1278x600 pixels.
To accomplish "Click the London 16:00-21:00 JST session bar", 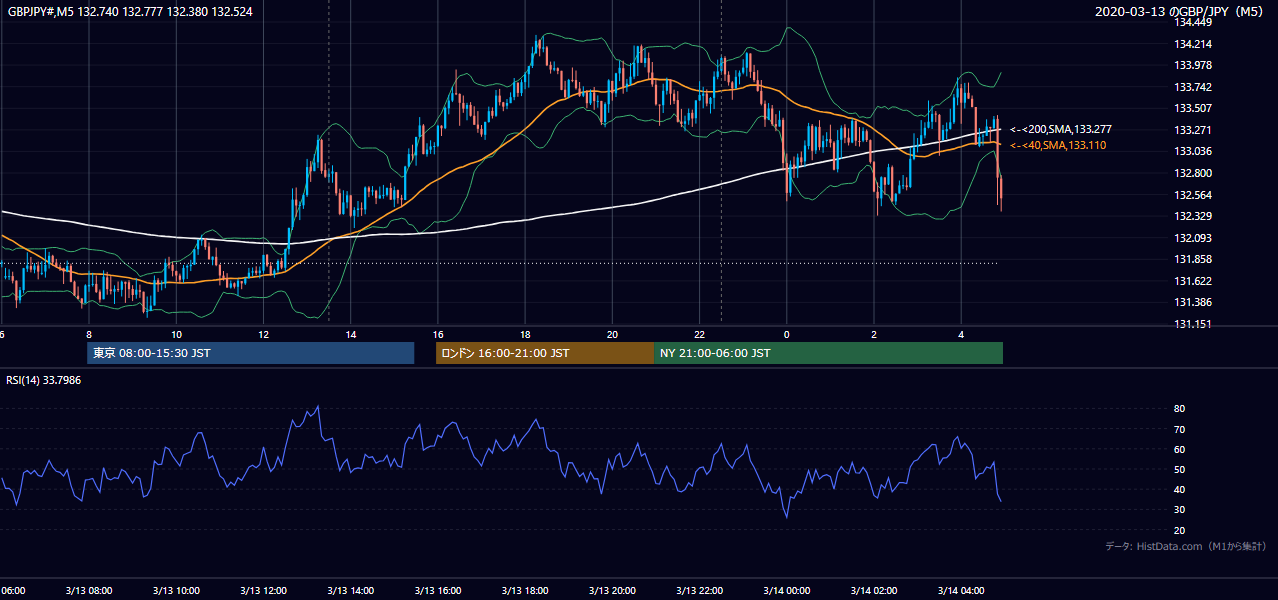I will click(x=544, y=353).
